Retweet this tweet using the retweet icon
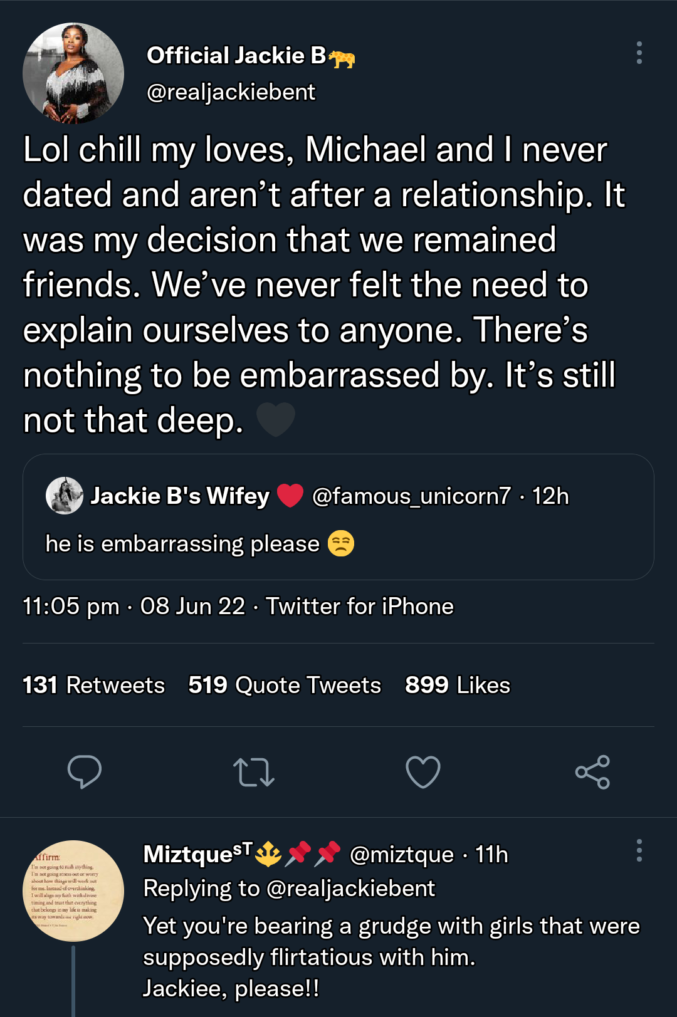This screenshot has width=677, height=1017. click(253, 771)
